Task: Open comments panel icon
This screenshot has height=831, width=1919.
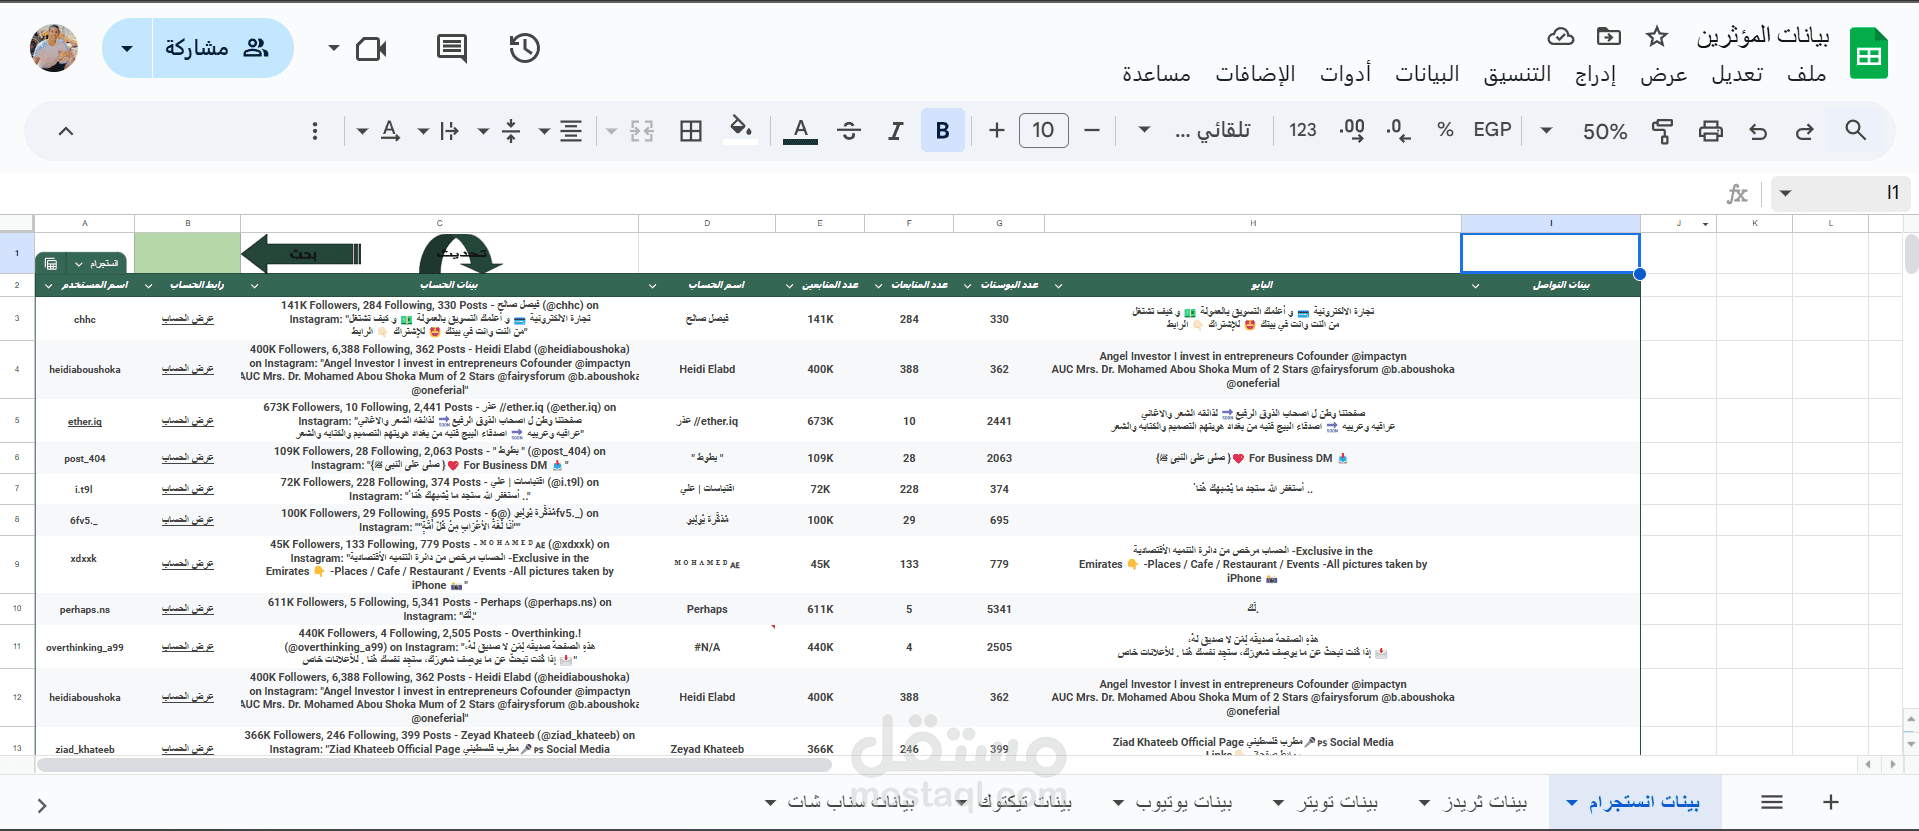Action: 452,48
